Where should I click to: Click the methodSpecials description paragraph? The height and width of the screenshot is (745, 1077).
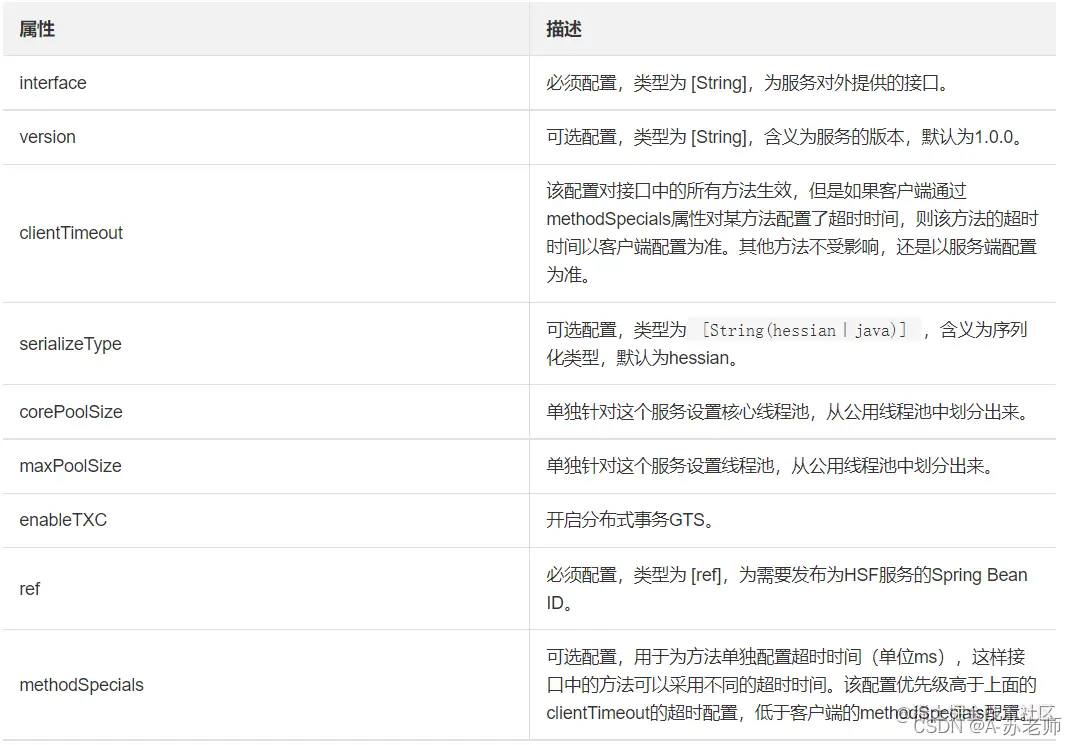(x=790, y=685)
